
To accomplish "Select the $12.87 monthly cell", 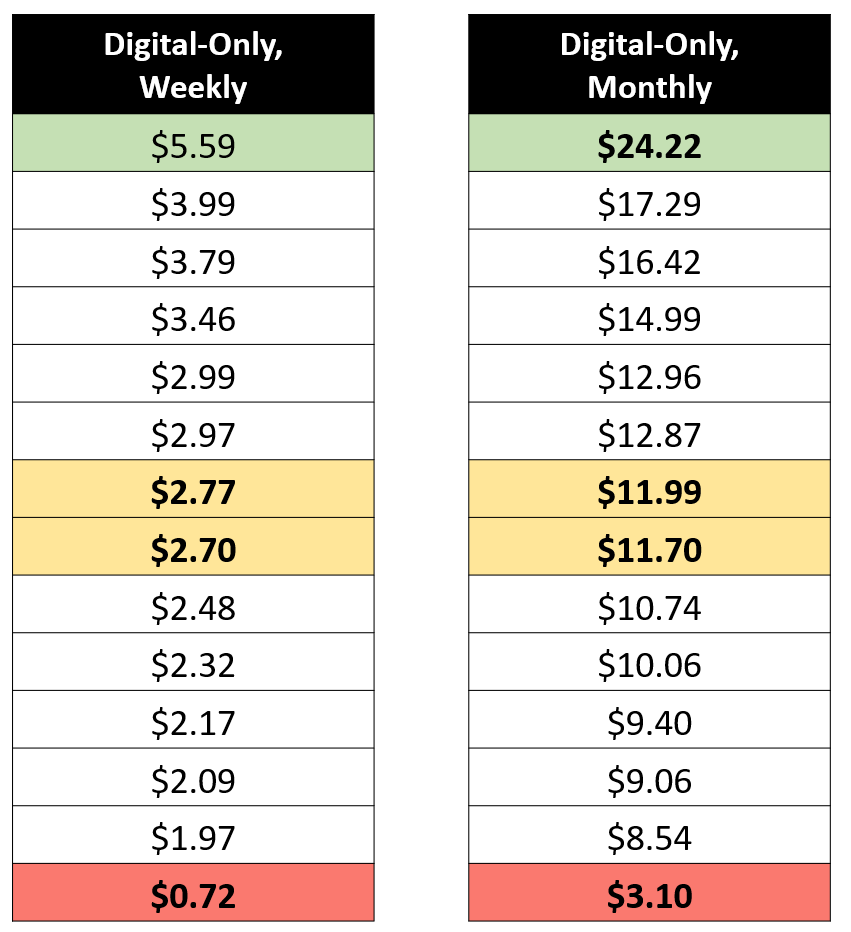I will pyautogui.click(x=649, y=435).
